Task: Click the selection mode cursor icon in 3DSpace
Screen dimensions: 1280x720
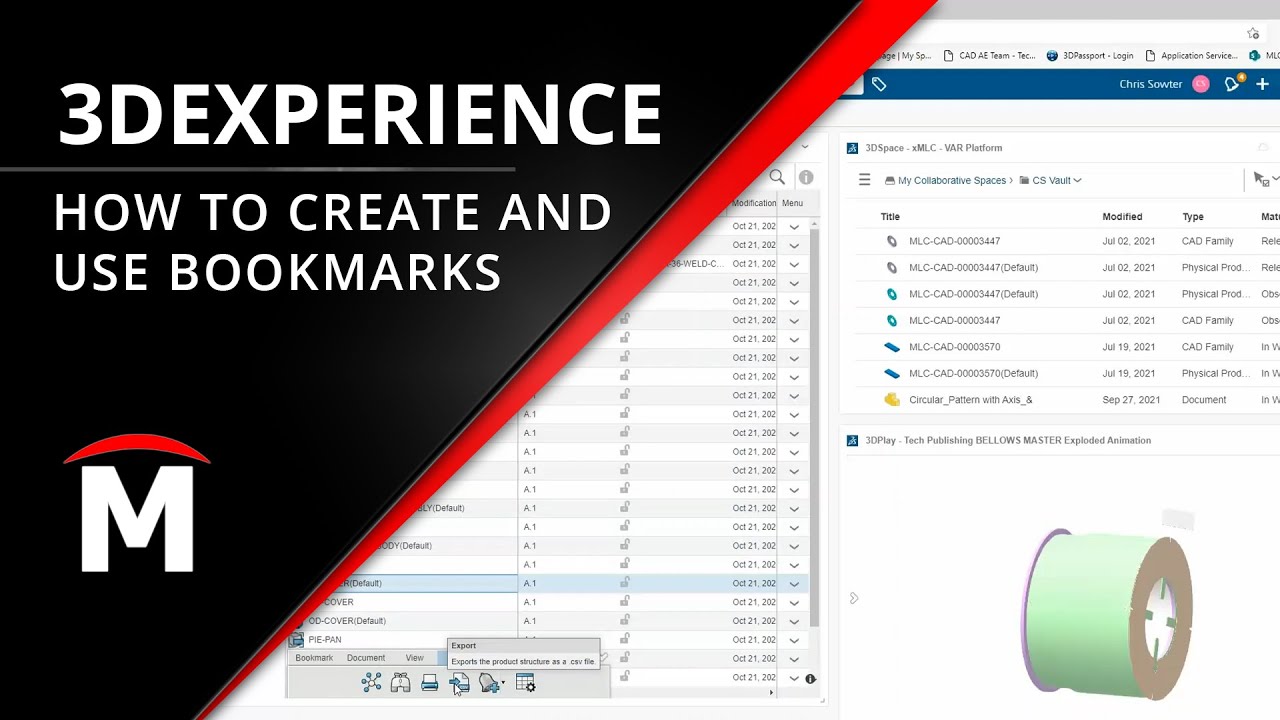Action: click(1261, 179)
